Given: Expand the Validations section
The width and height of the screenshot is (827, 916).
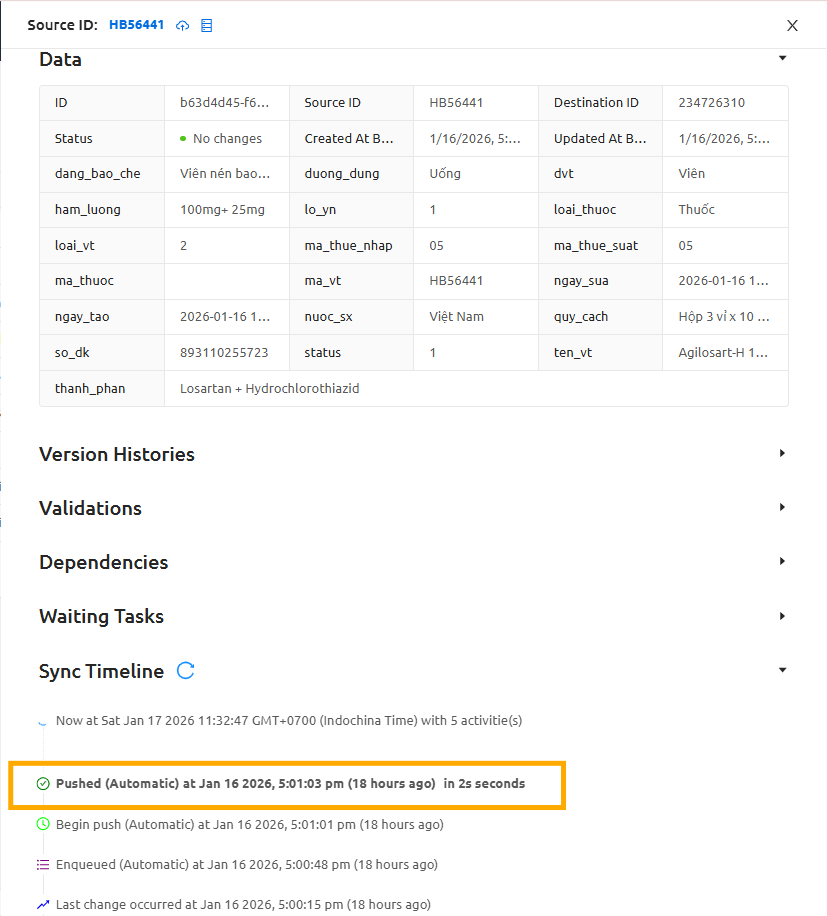Looking at the screenshot, I should (783, 508).
